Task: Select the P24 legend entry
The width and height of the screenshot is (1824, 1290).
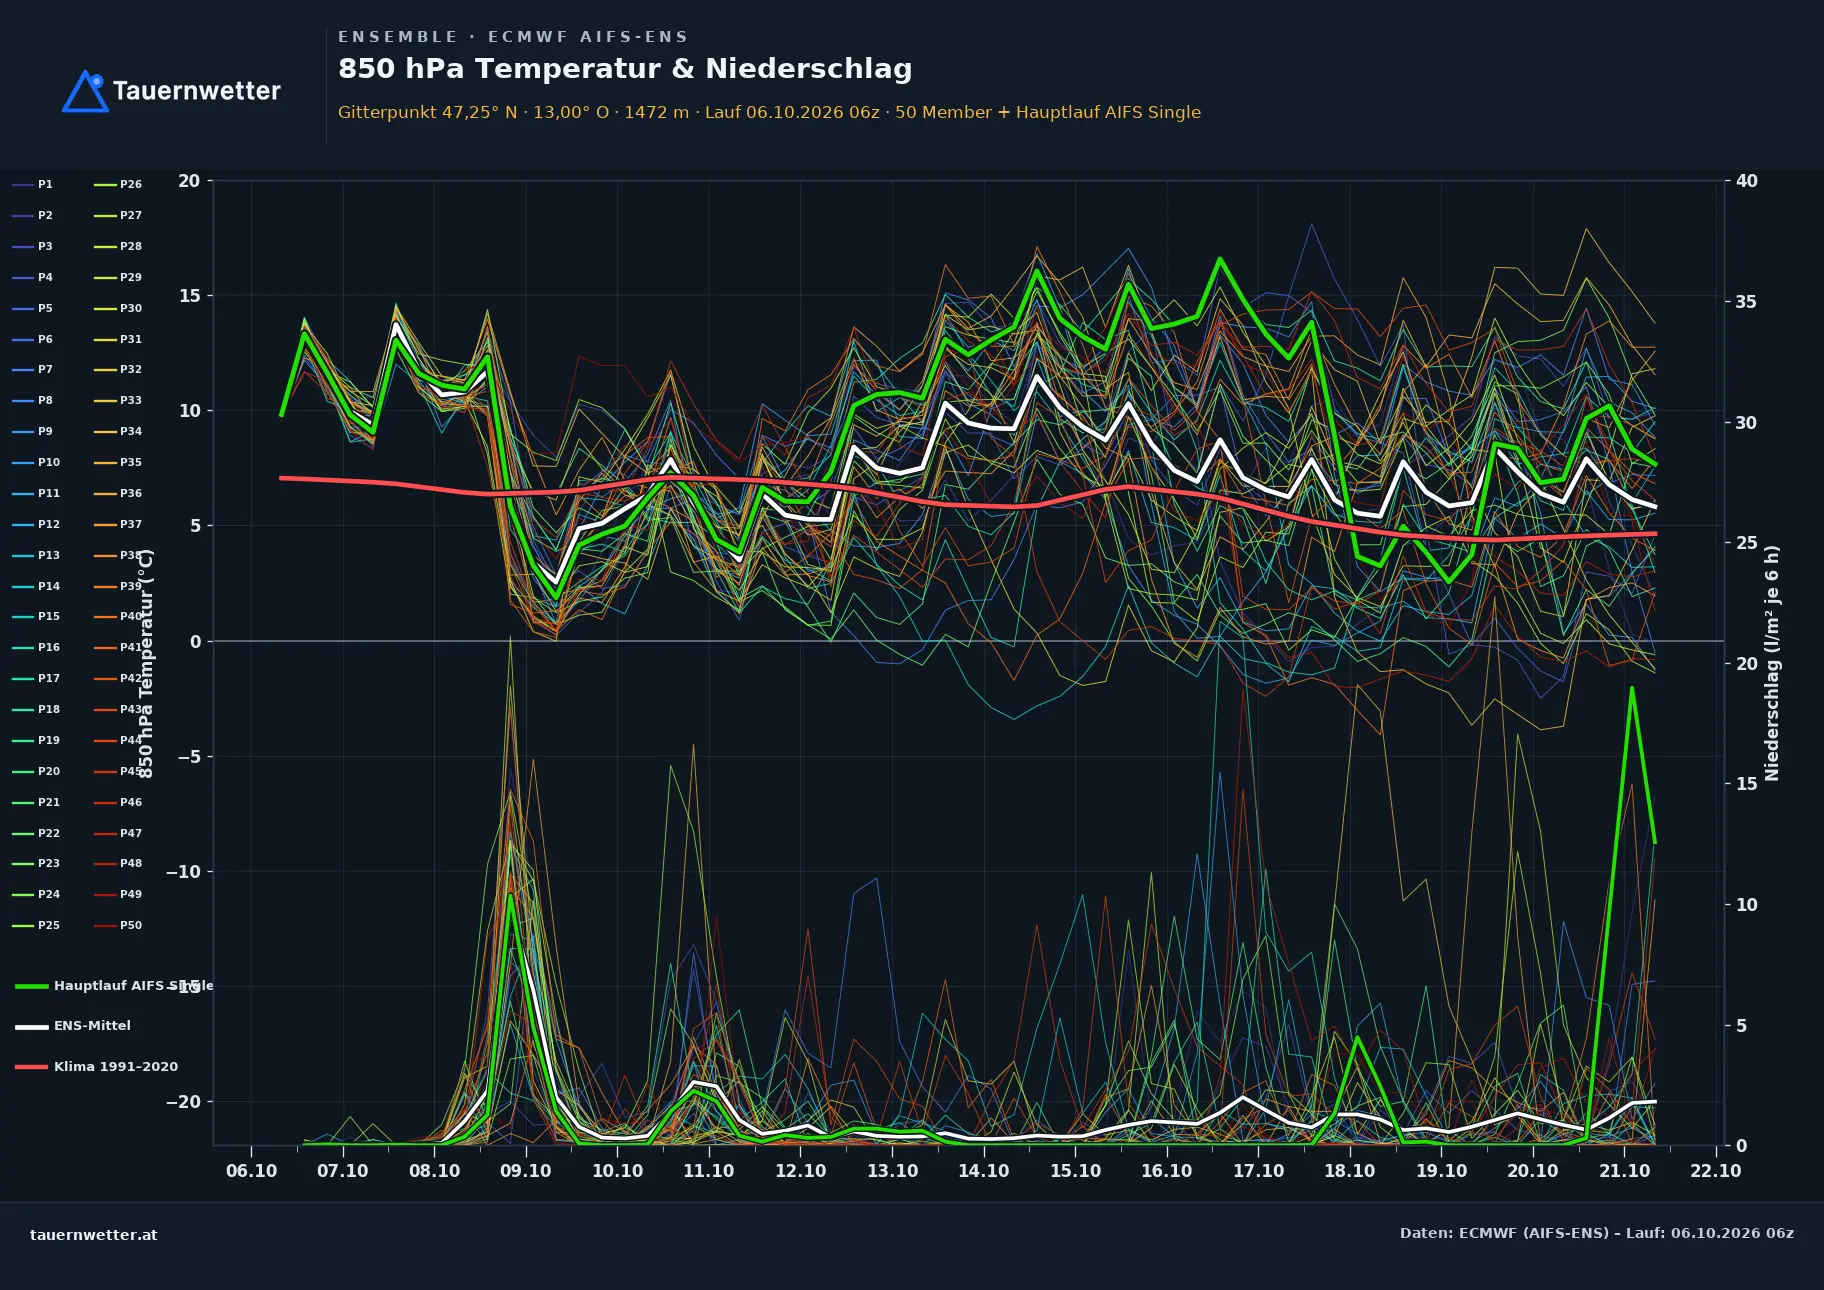Action: click(36, 894)
